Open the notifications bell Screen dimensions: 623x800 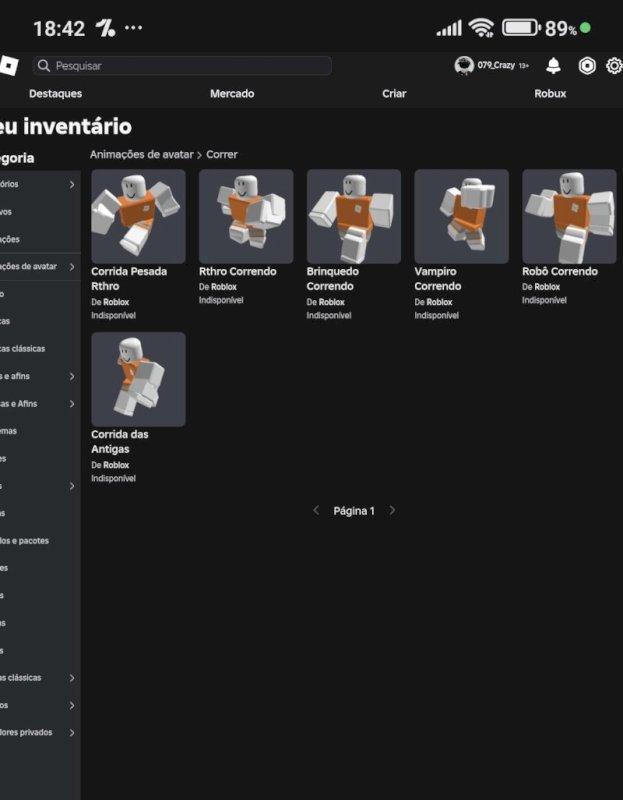click(x=553, y=66)
